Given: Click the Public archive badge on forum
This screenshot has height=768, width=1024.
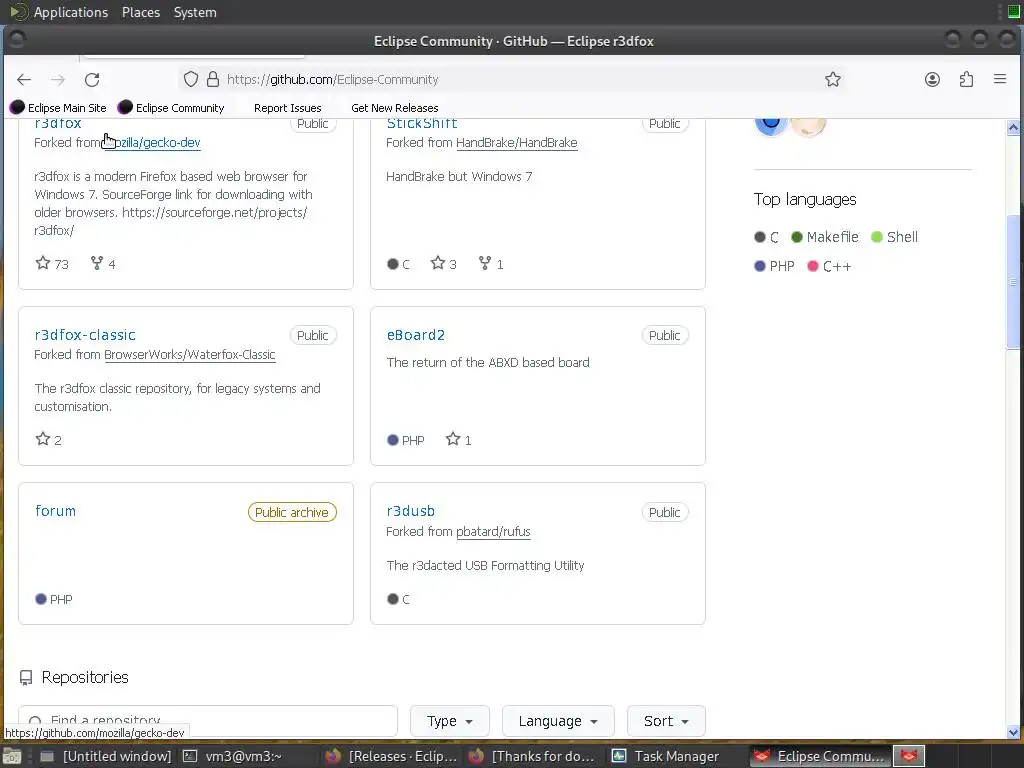Looking at the screenshot, I should (x=292, y=513).
